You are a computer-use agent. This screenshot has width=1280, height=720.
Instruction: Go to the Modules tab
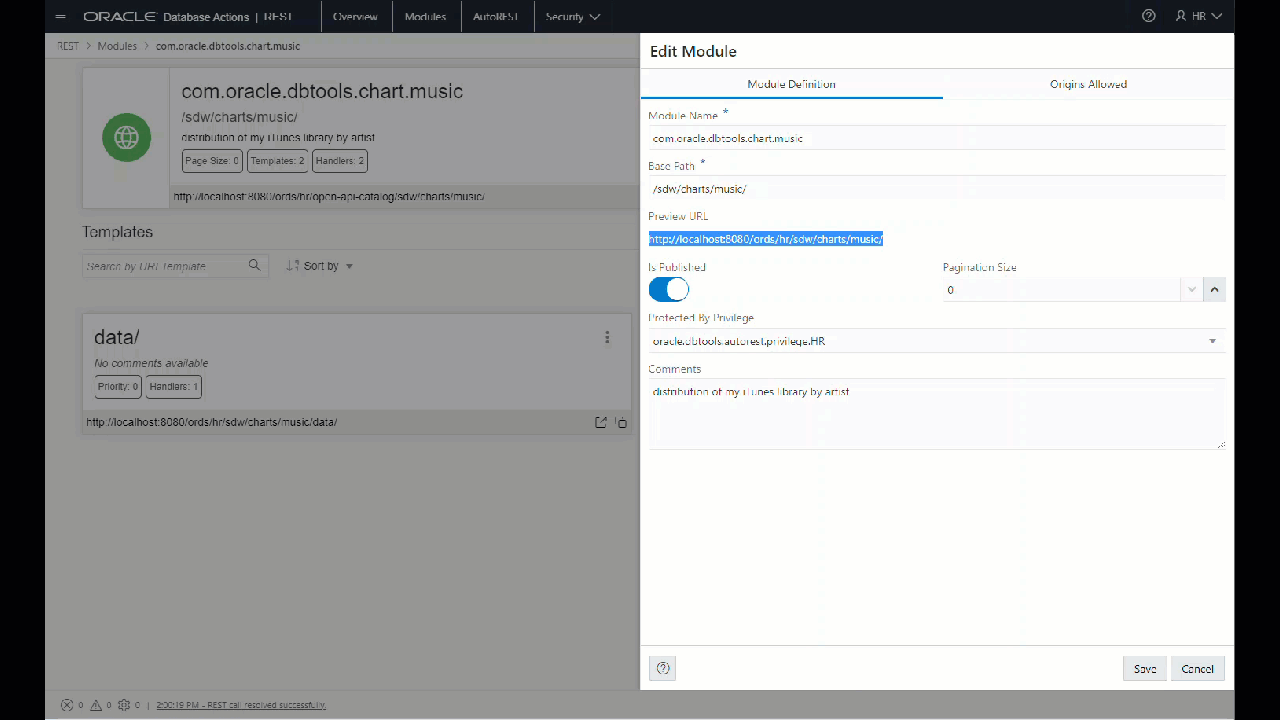425,17
